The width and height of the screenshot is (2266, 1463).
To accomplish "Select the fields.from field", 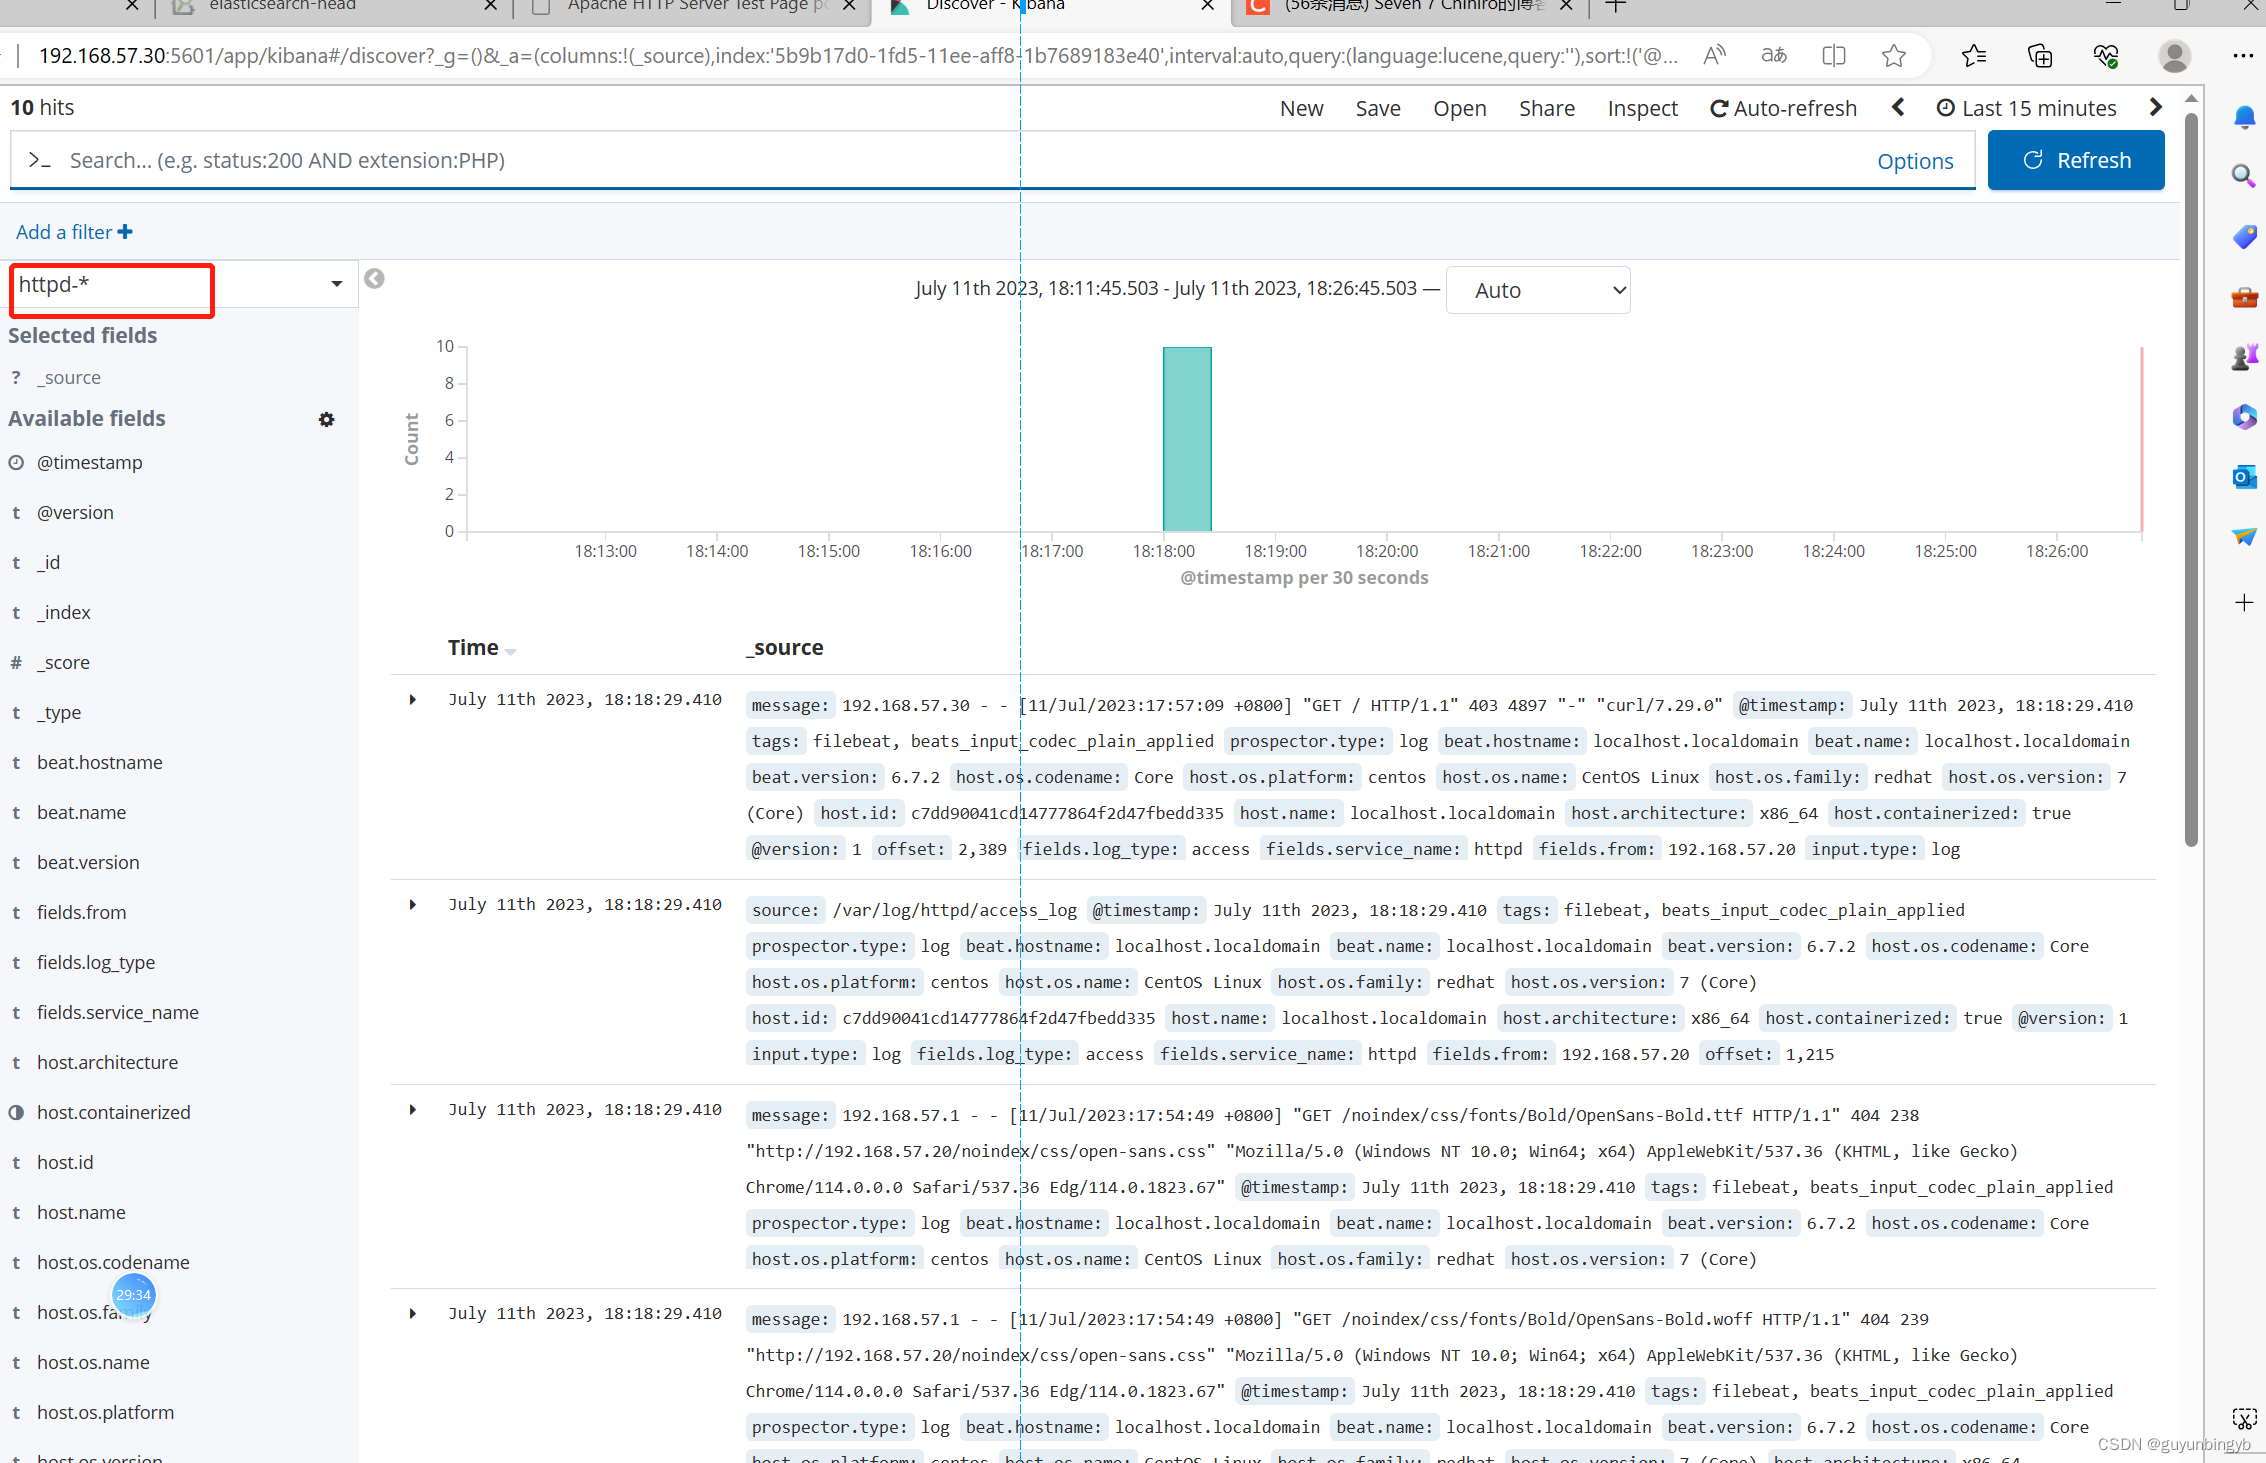I will click(x=81, y=913).
